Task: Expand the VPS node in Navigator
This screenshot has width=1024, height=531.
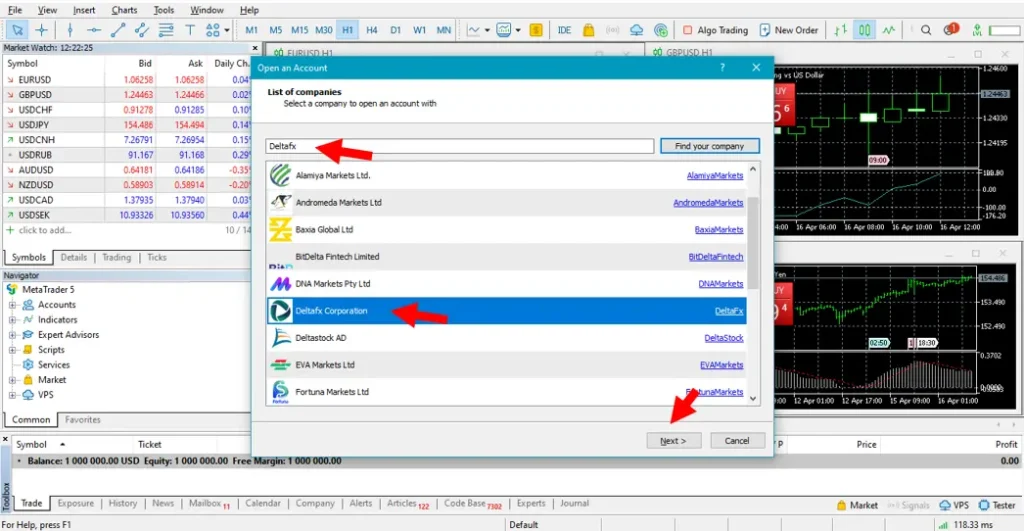Action: pyautogui.click(x=12, y=395)
